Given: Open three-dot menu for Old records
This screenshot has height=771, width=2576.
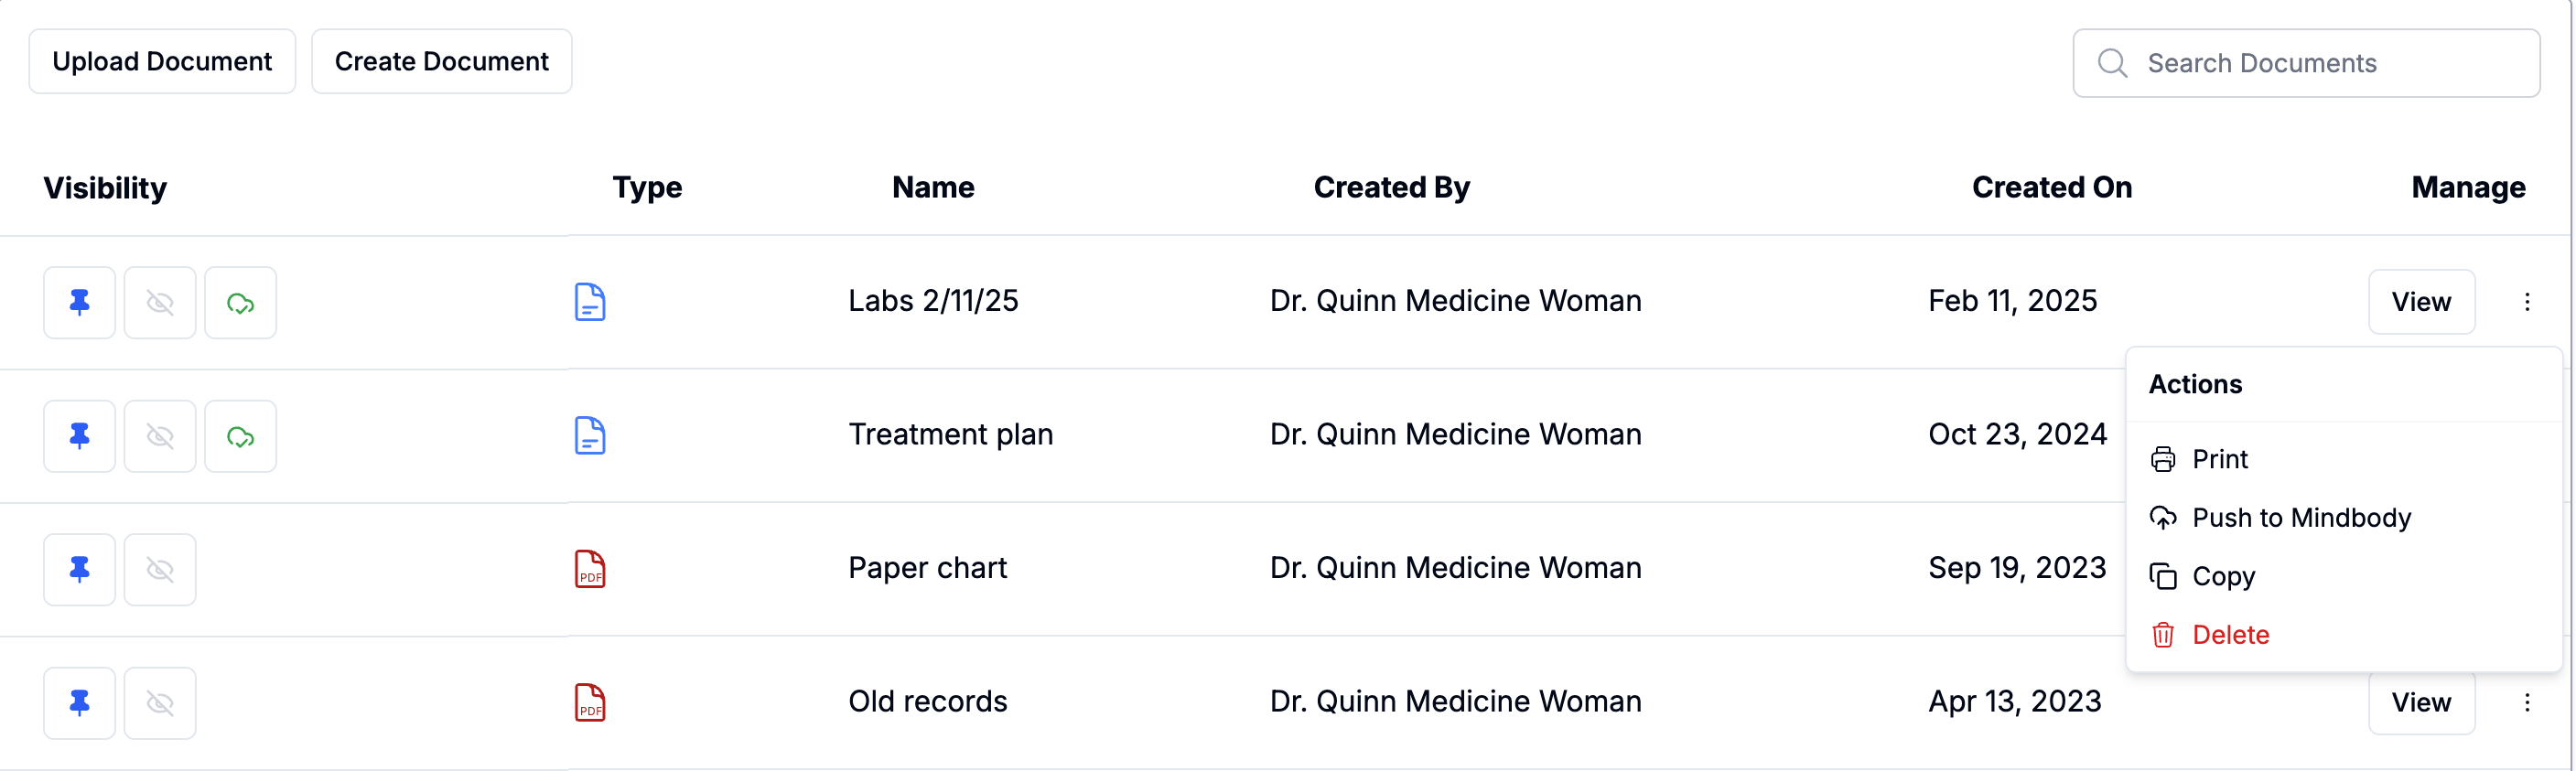Looking at the screenshot, I should [2527, 702].
